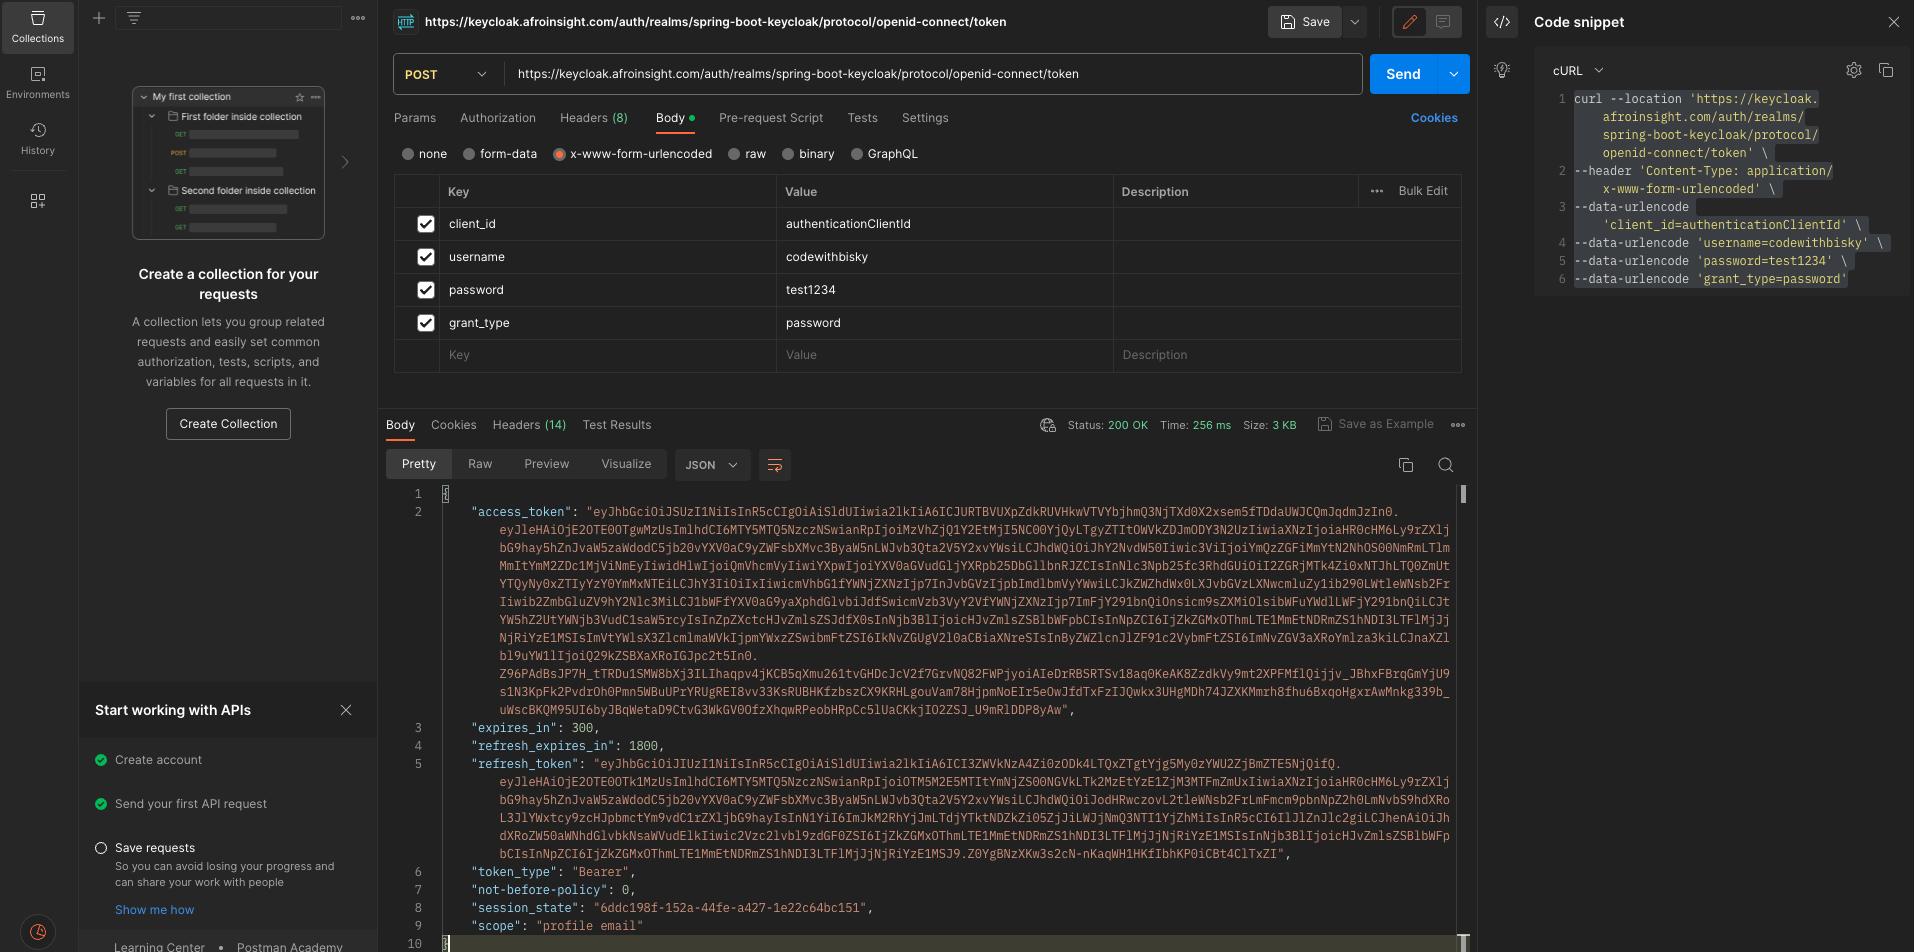Create a new collection with plus icon
The height and width of the screenshot is (952, 1914).
click(99, 18)
